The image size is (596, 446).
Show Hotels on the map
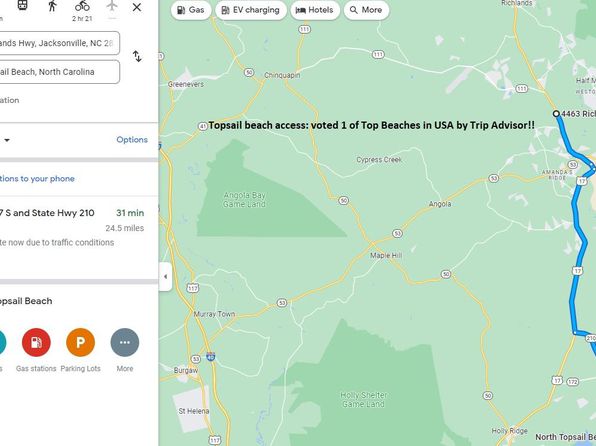[315, 10]
